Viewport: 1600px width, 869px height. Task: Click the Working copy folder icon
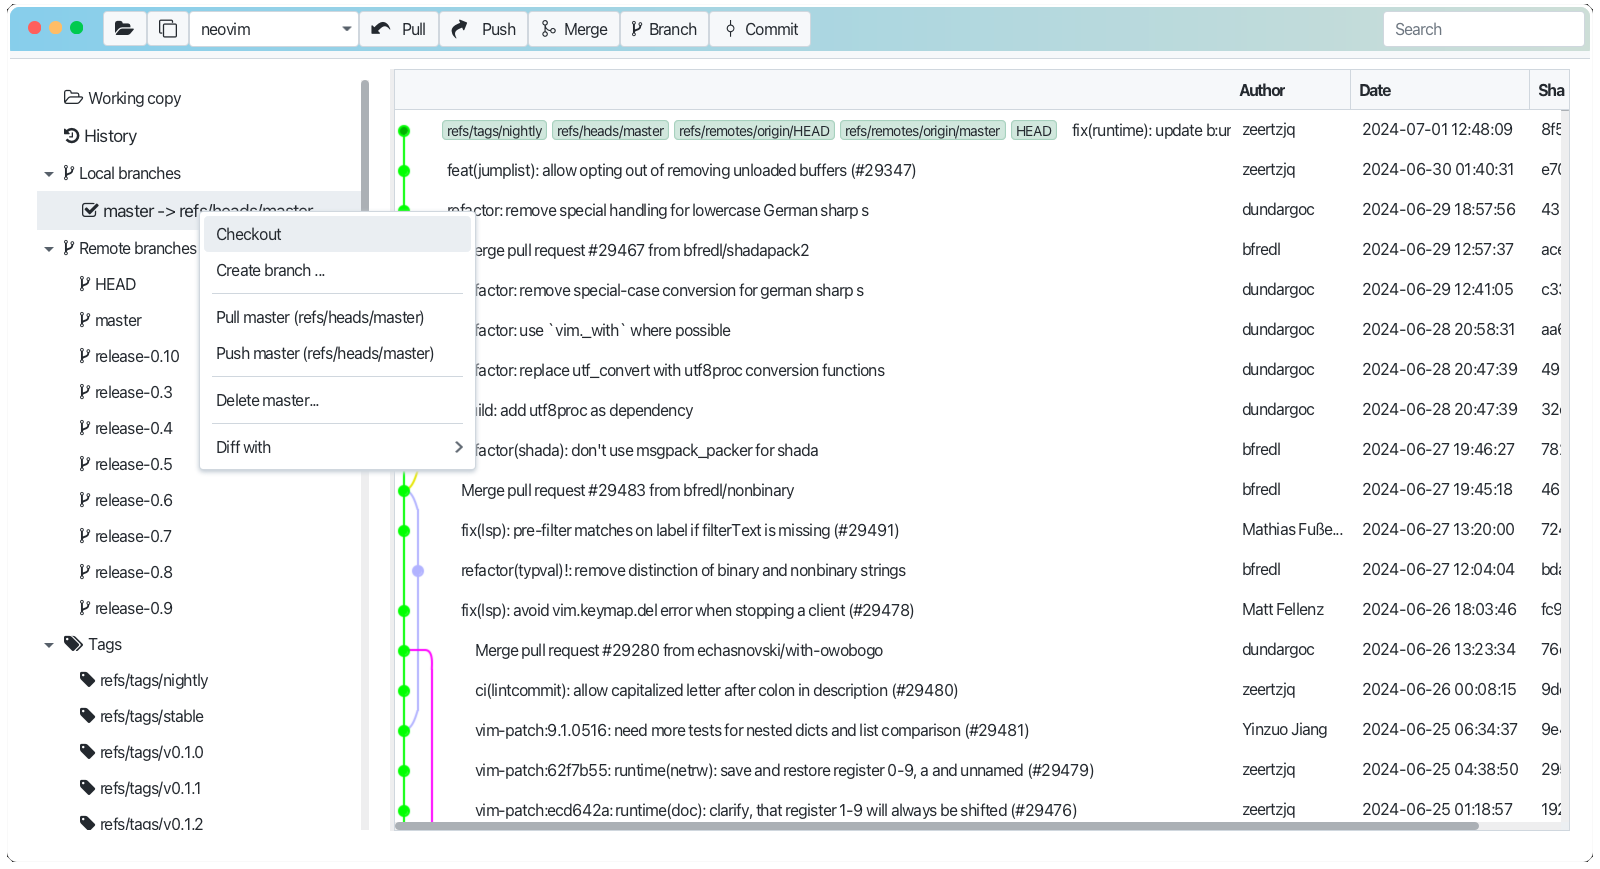coord(73,97)
